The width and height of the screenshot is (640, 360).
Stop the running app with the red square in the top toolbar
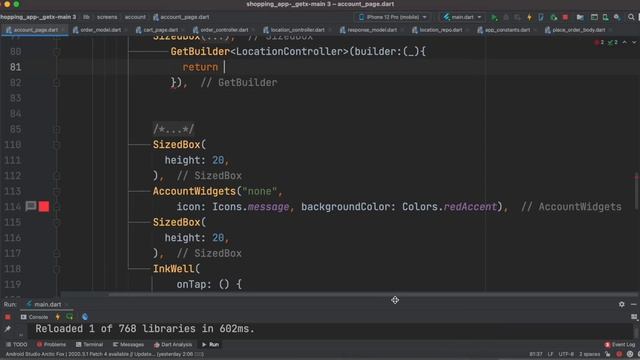(565, 17)
